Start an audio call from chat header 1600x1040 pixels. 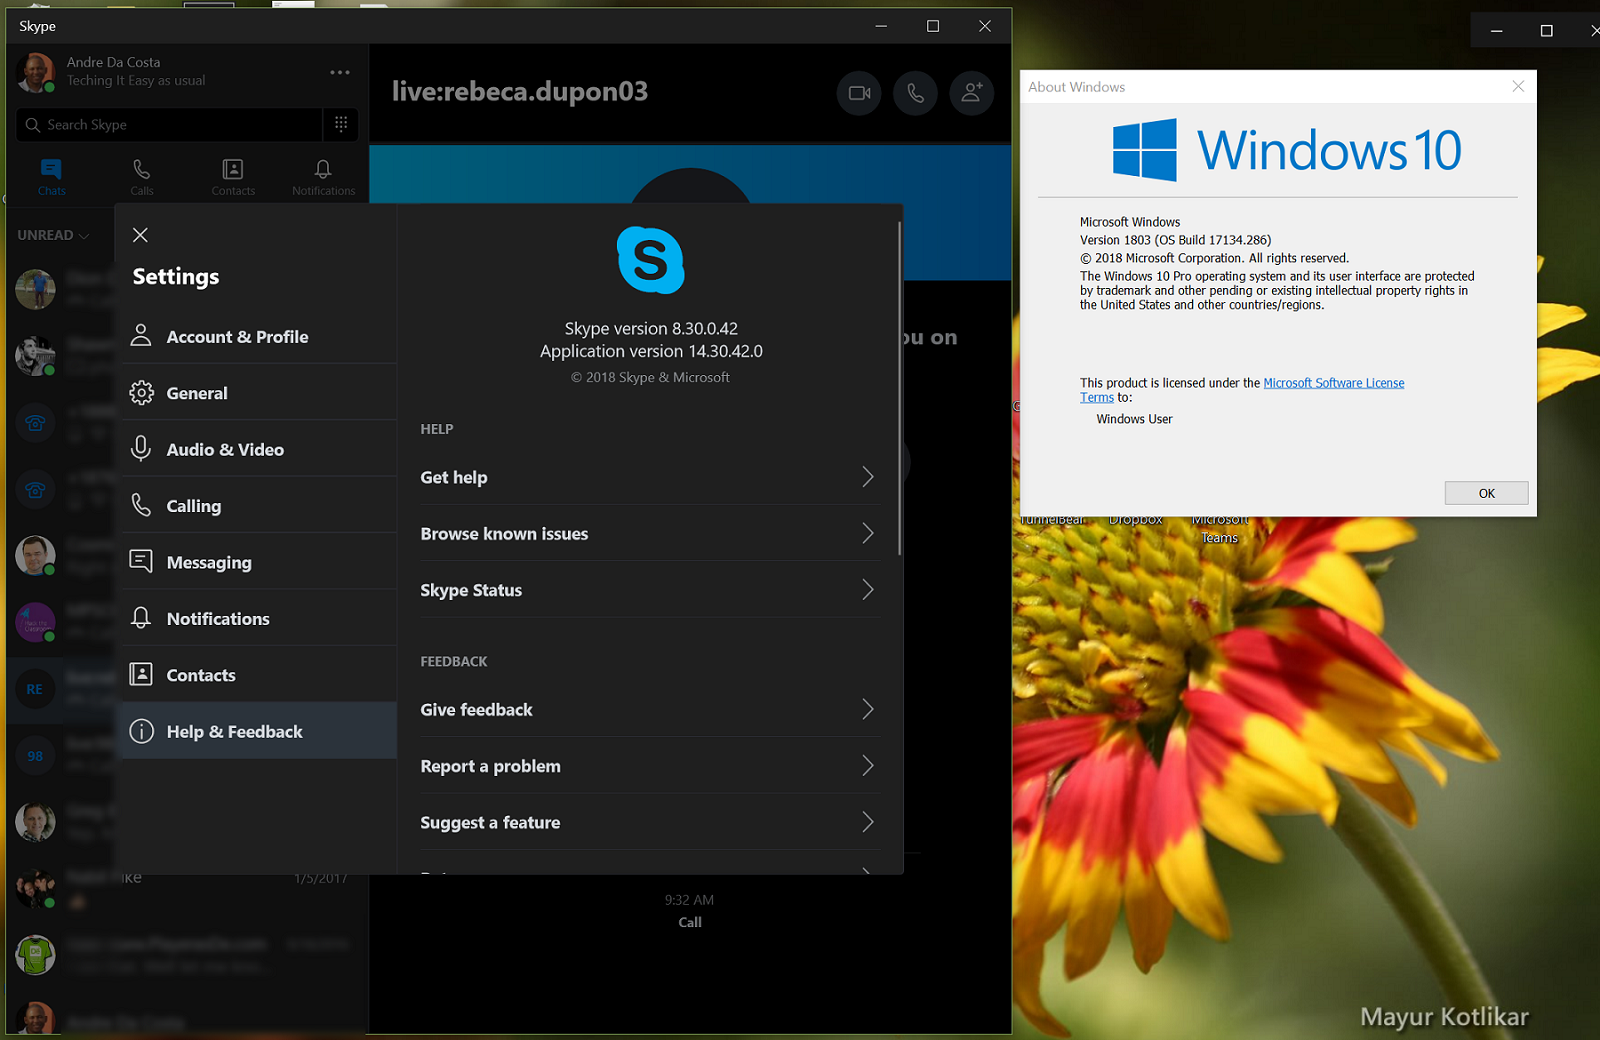click(x=915, y=93)
